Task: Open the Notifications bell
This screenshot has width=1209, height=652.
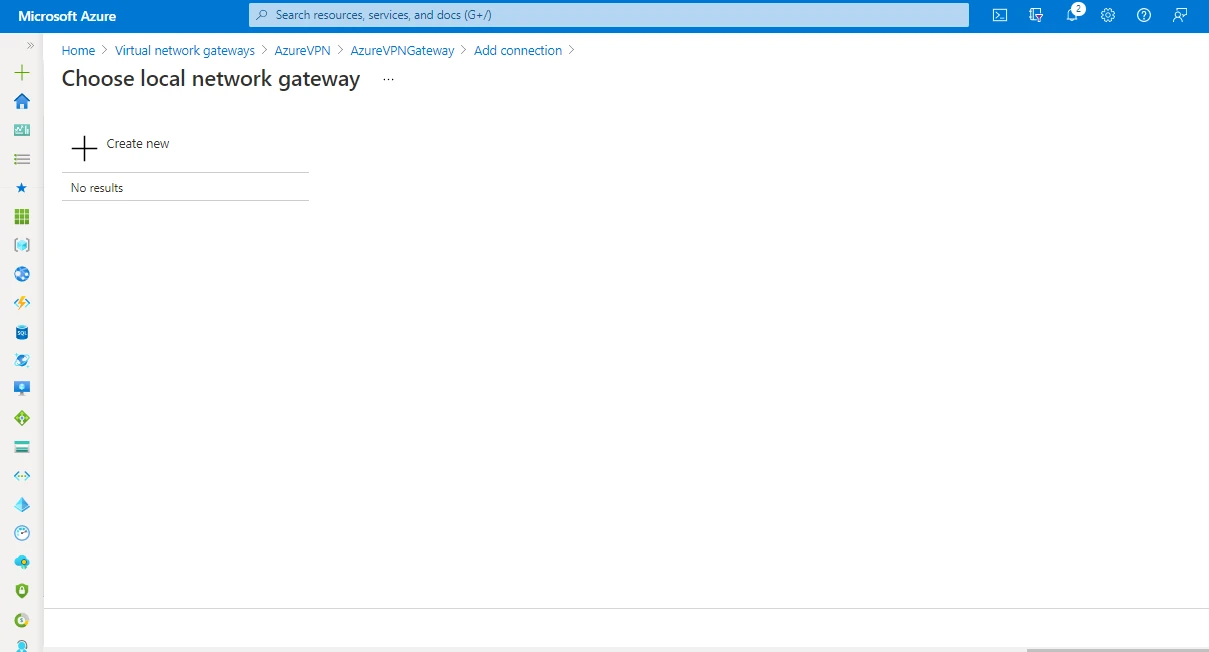Action: coord(1072,15)
